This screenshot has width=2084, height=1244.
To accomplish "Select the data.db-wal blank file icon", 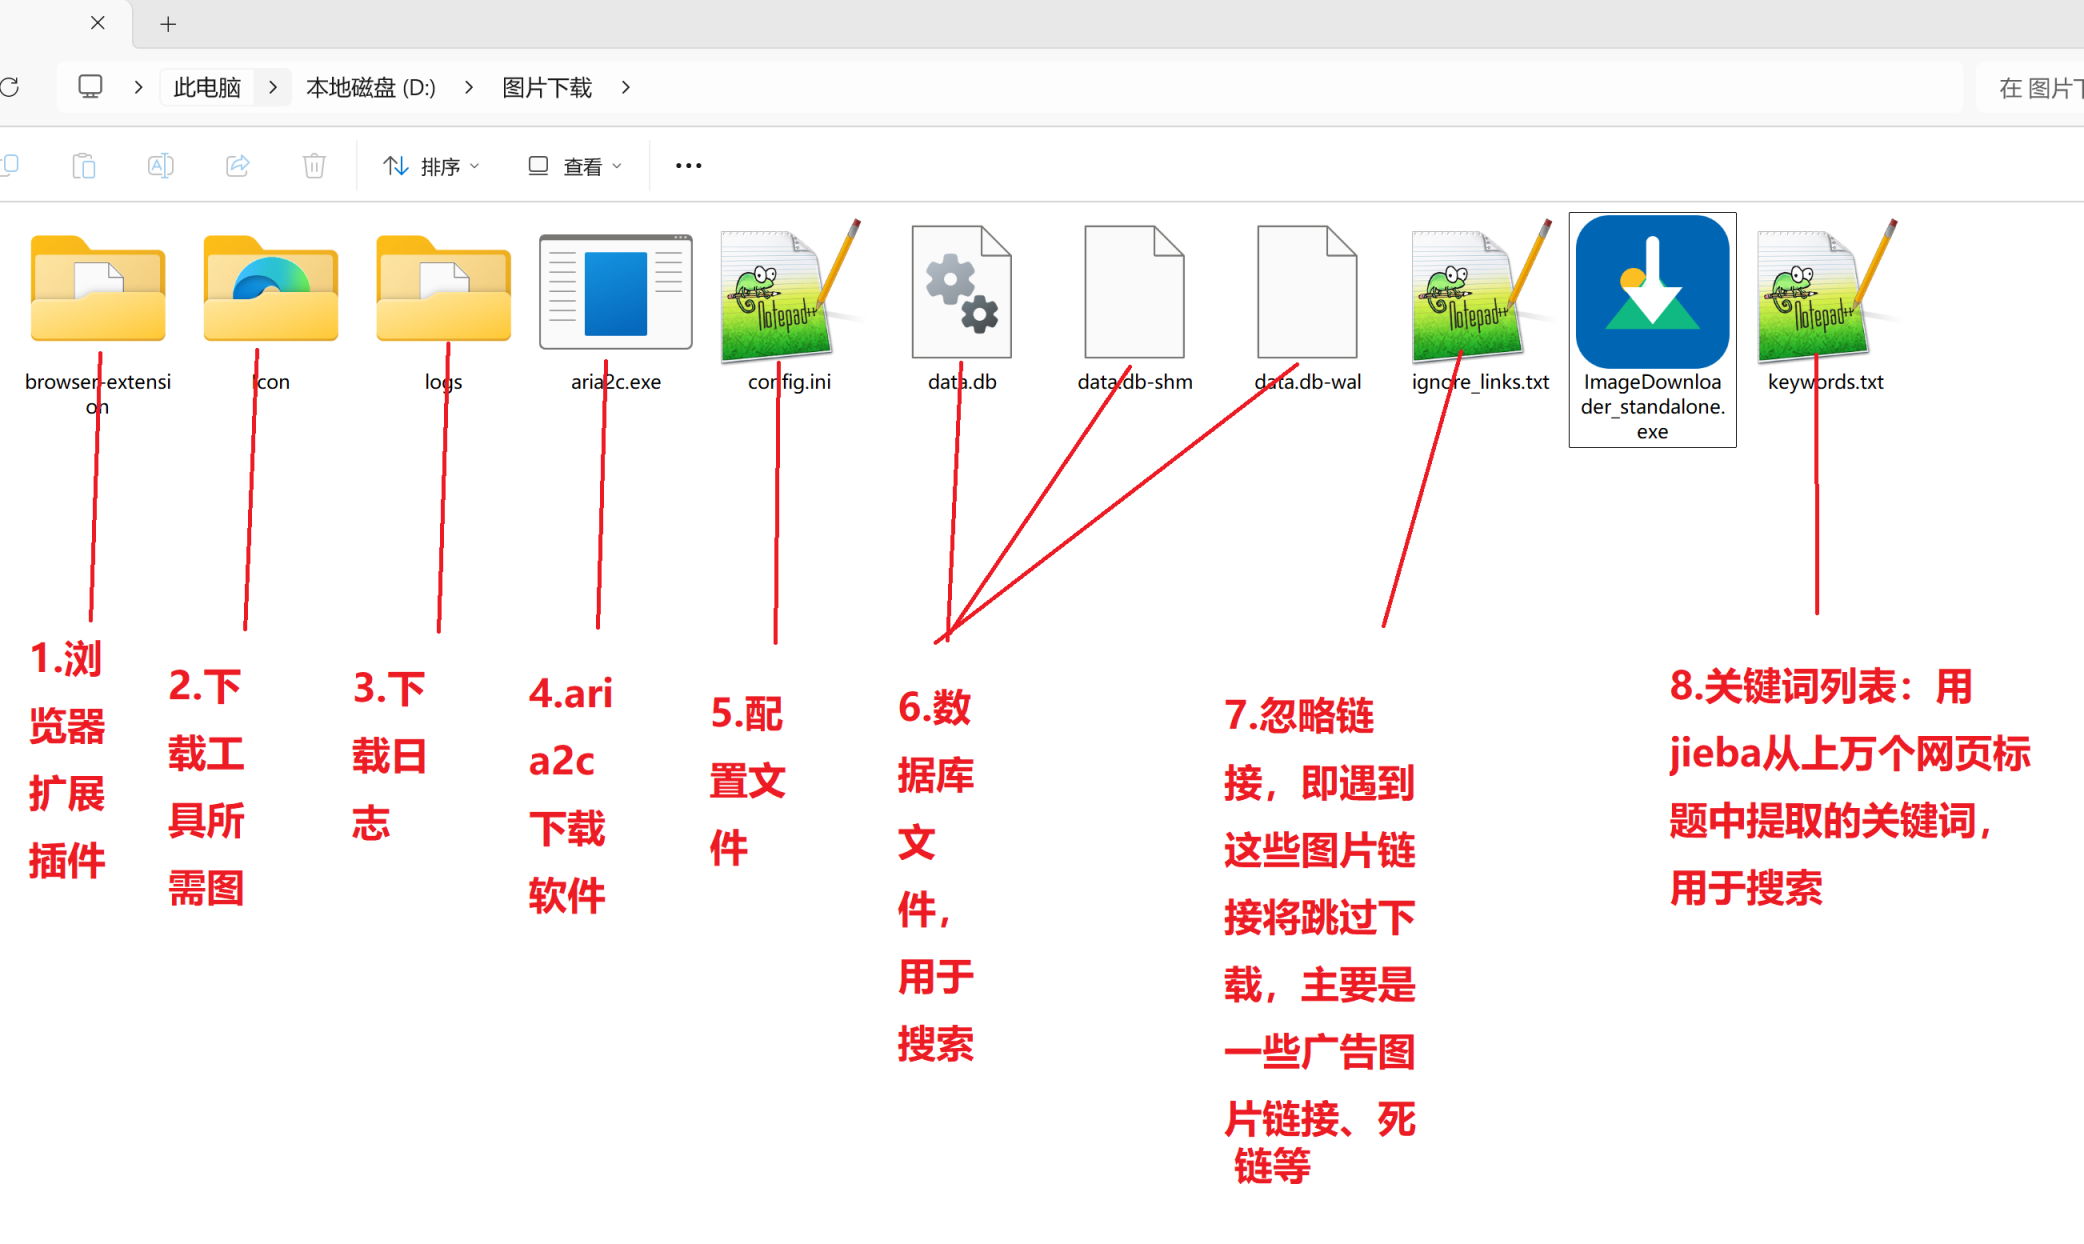I will tap(1308, 291).
